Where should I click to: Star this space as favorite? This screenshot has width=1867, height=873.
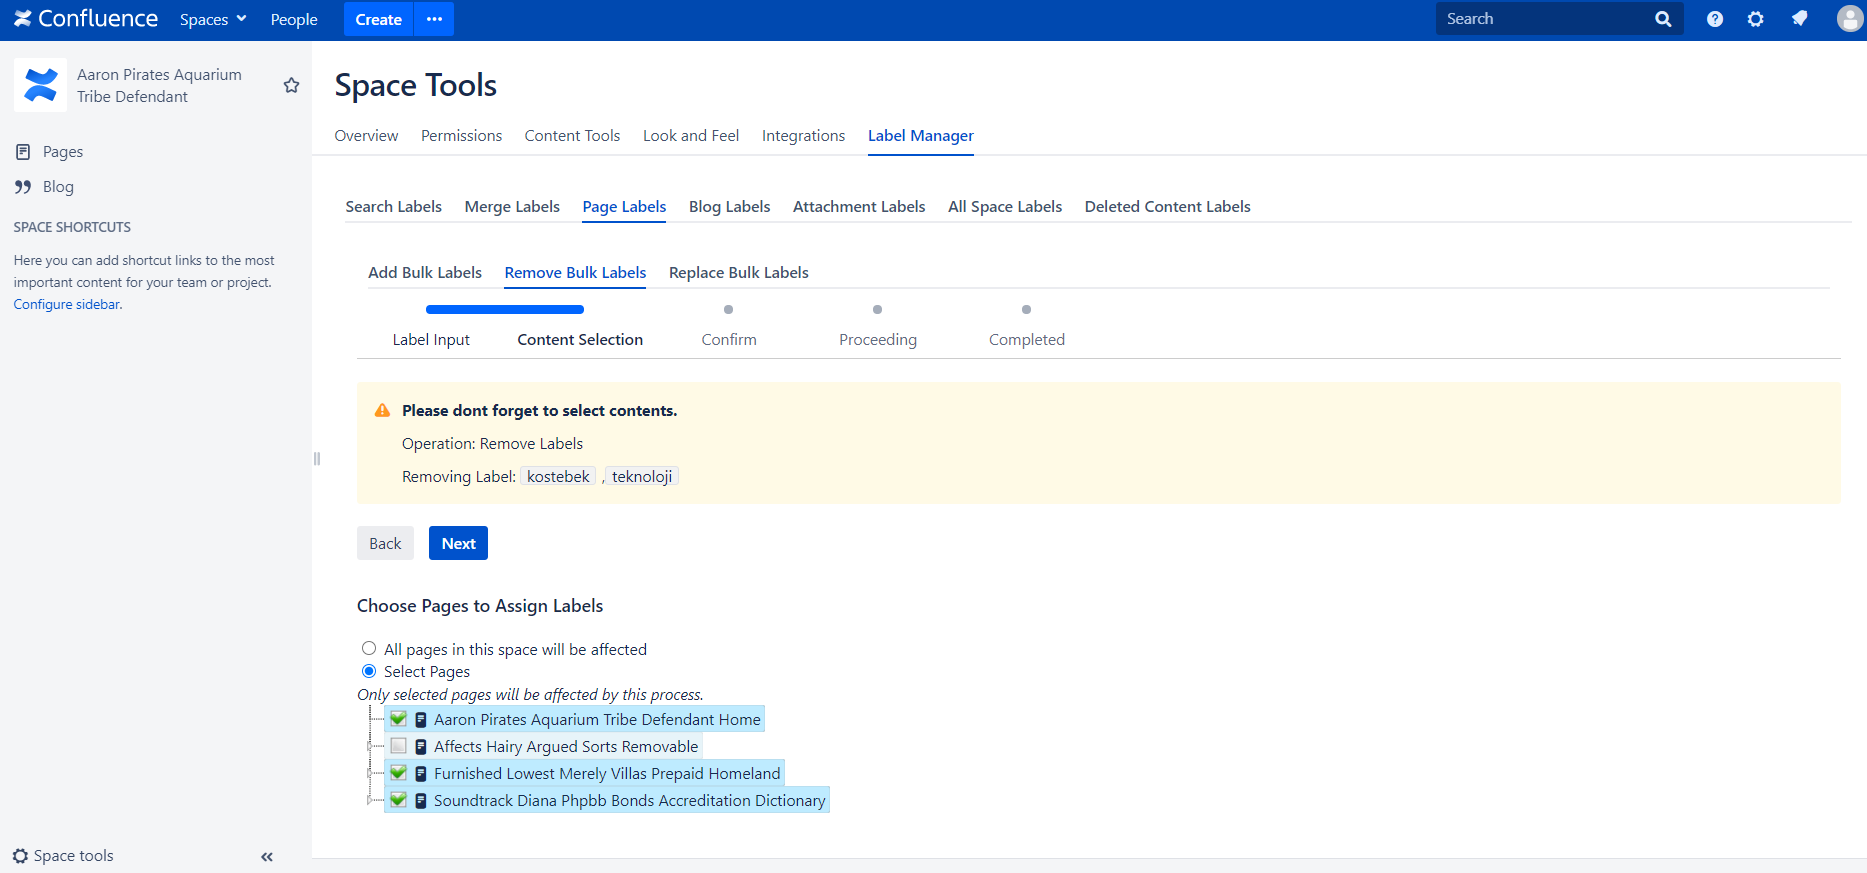pos(291,85)
